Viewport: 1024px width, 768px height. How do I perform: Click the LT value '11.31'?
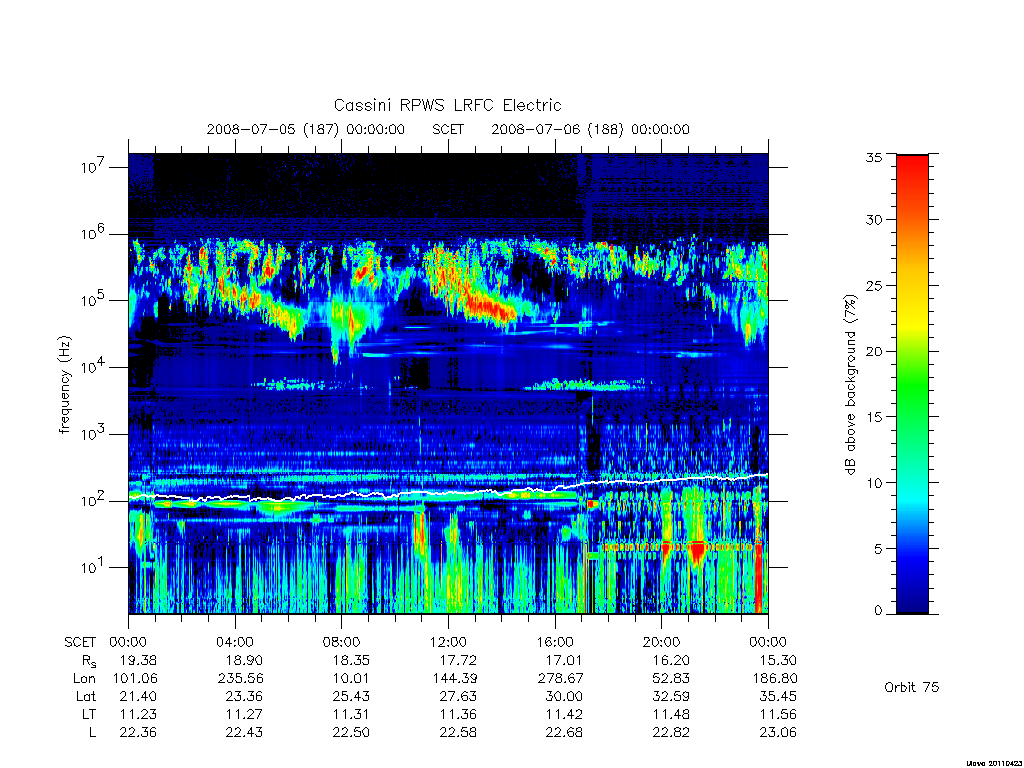click(351, 714)
